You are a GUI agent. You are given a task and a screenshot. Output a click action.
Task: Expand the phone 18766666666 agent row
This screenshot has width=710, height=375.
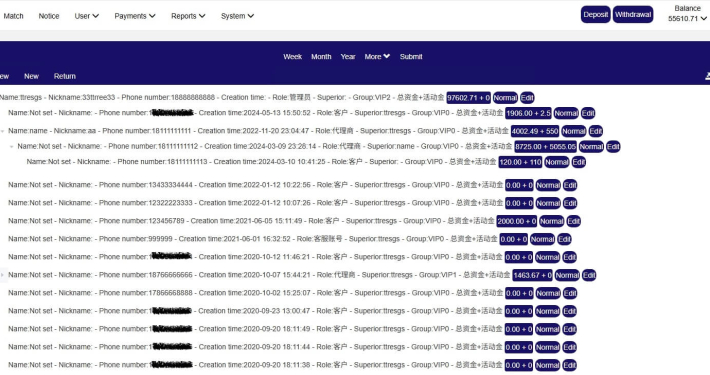(x=3, y=275)
